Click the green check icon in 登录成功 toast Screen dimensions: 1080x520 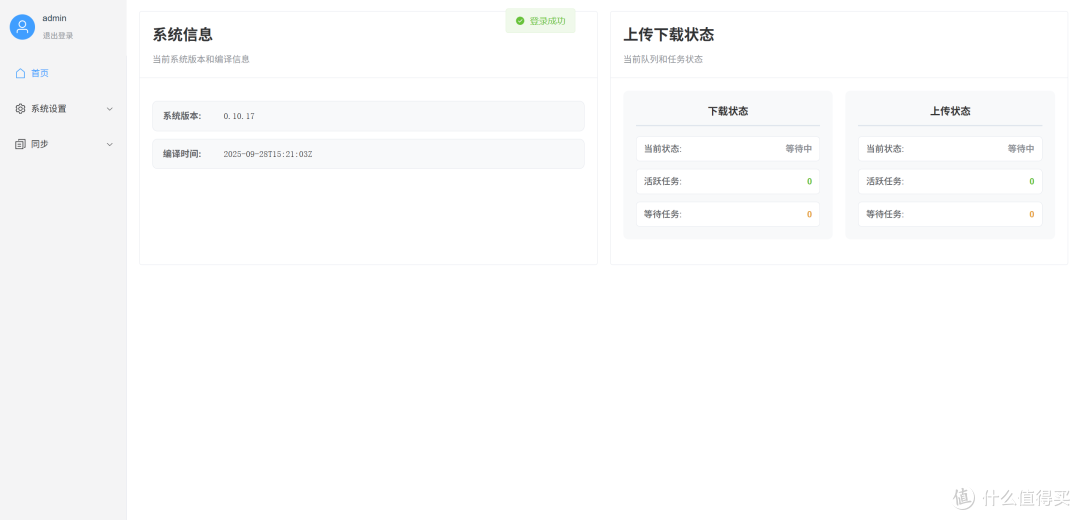pos(520,21)
